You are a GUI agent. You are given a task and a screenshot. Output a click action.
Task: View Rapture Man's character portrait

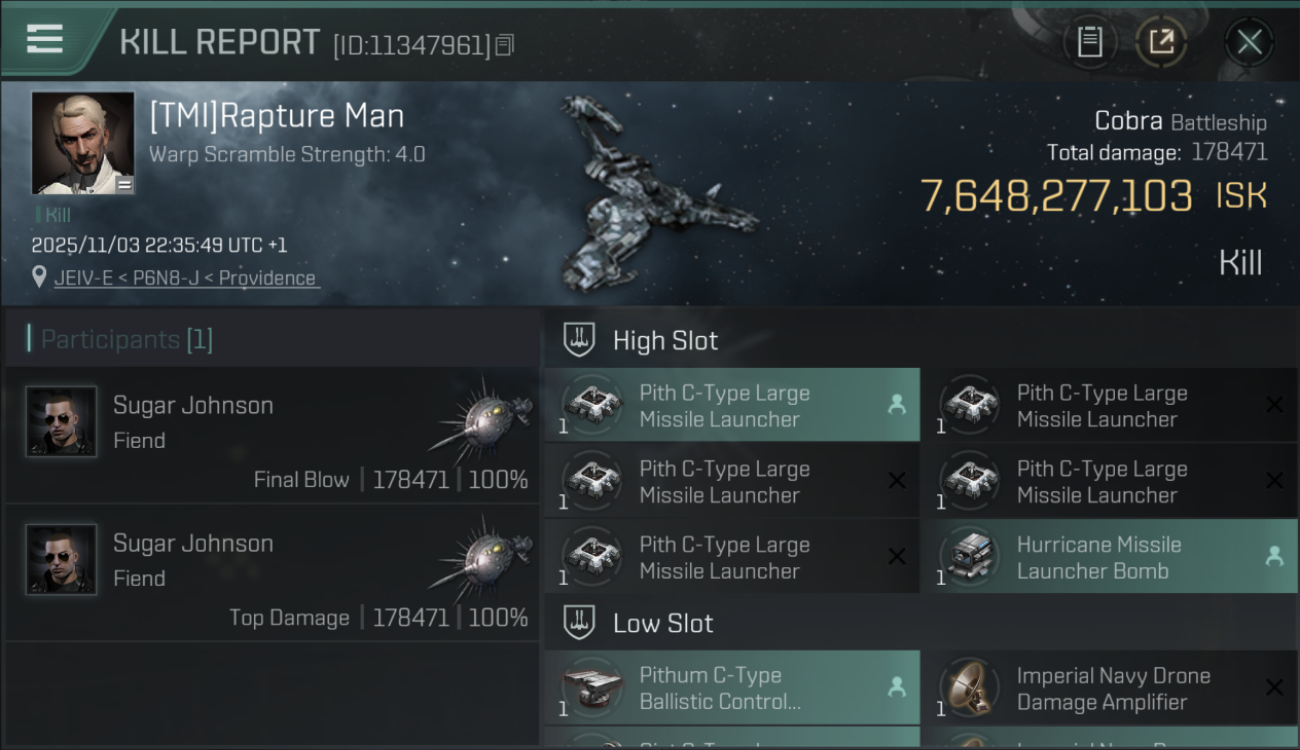click(83, 143)
